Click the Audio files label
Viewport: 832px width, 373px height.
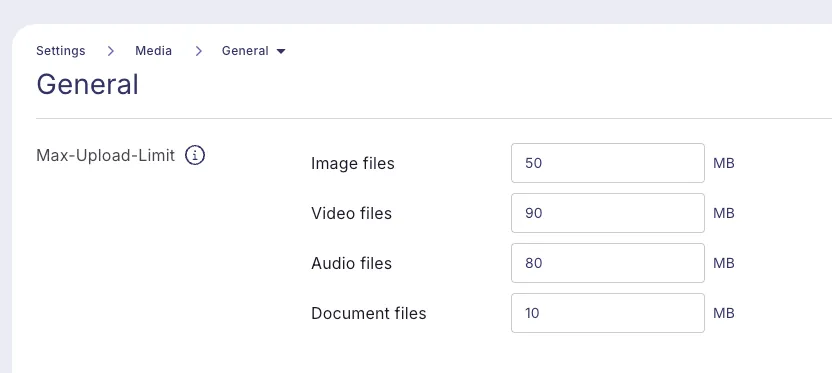[x=351, y=263]
